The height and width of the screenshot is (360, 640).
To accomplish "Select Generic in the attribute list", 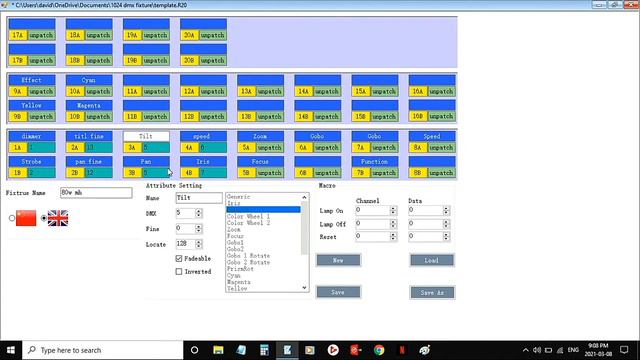I will point(238,197).
